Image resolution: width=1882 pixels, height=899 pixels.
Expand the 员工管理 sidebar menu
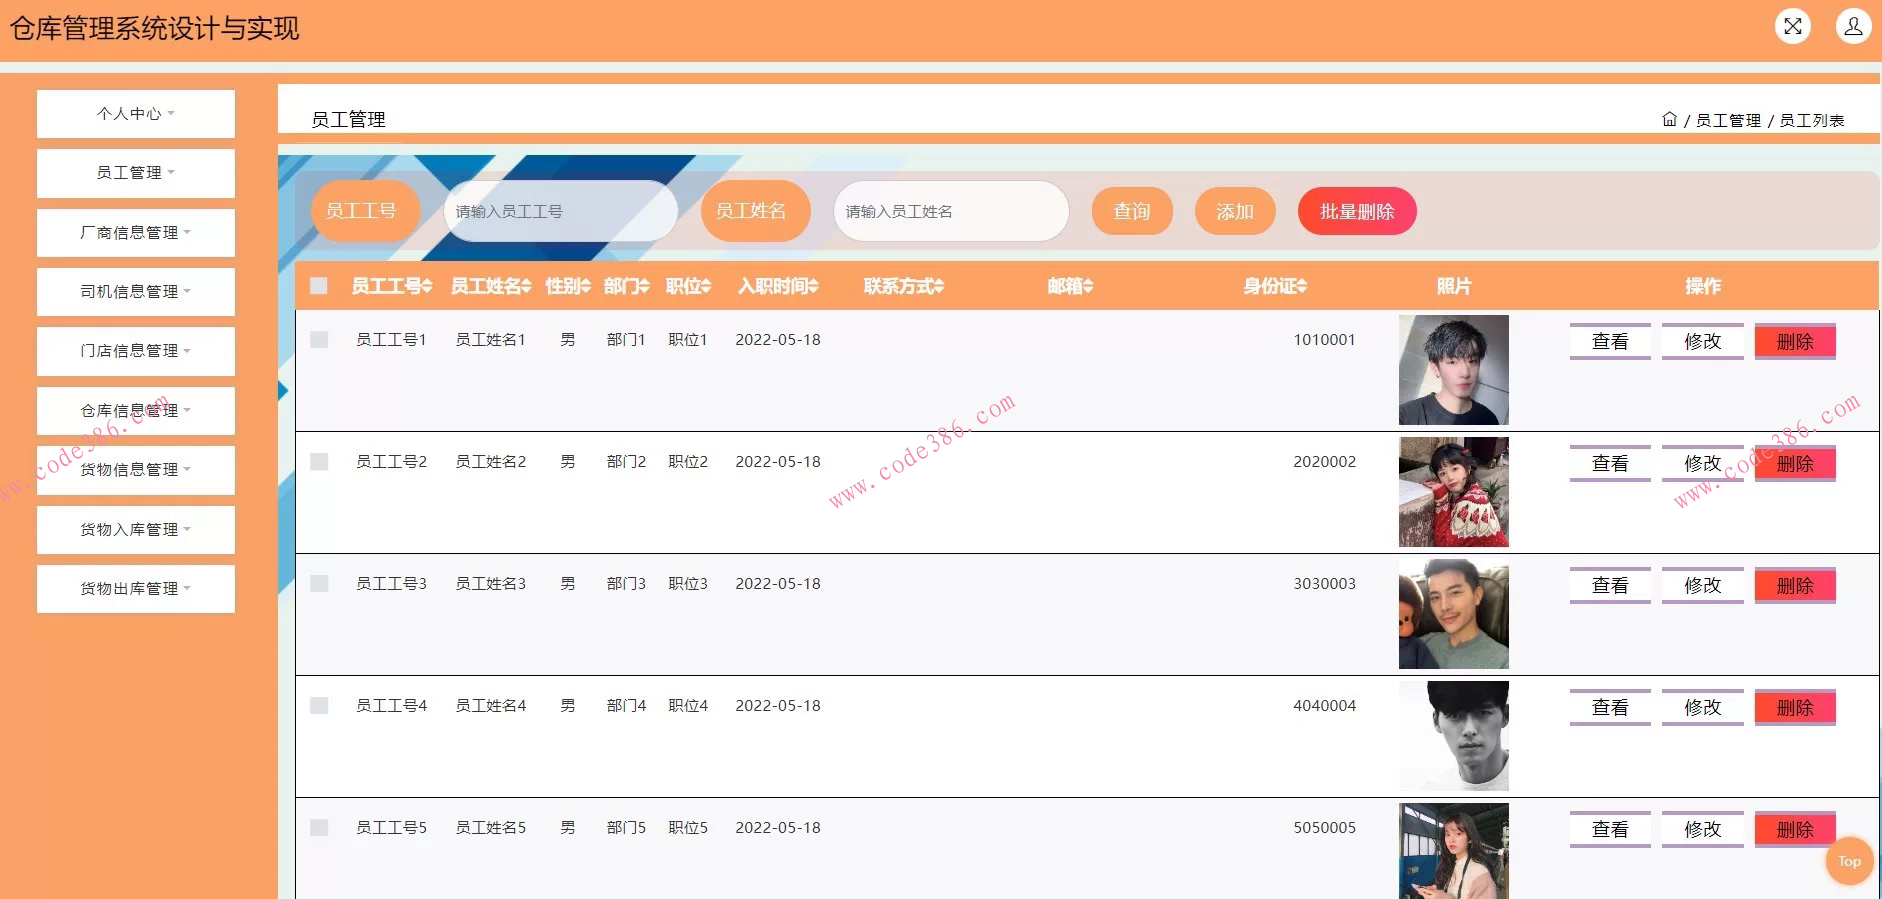(x=136, y=173)
